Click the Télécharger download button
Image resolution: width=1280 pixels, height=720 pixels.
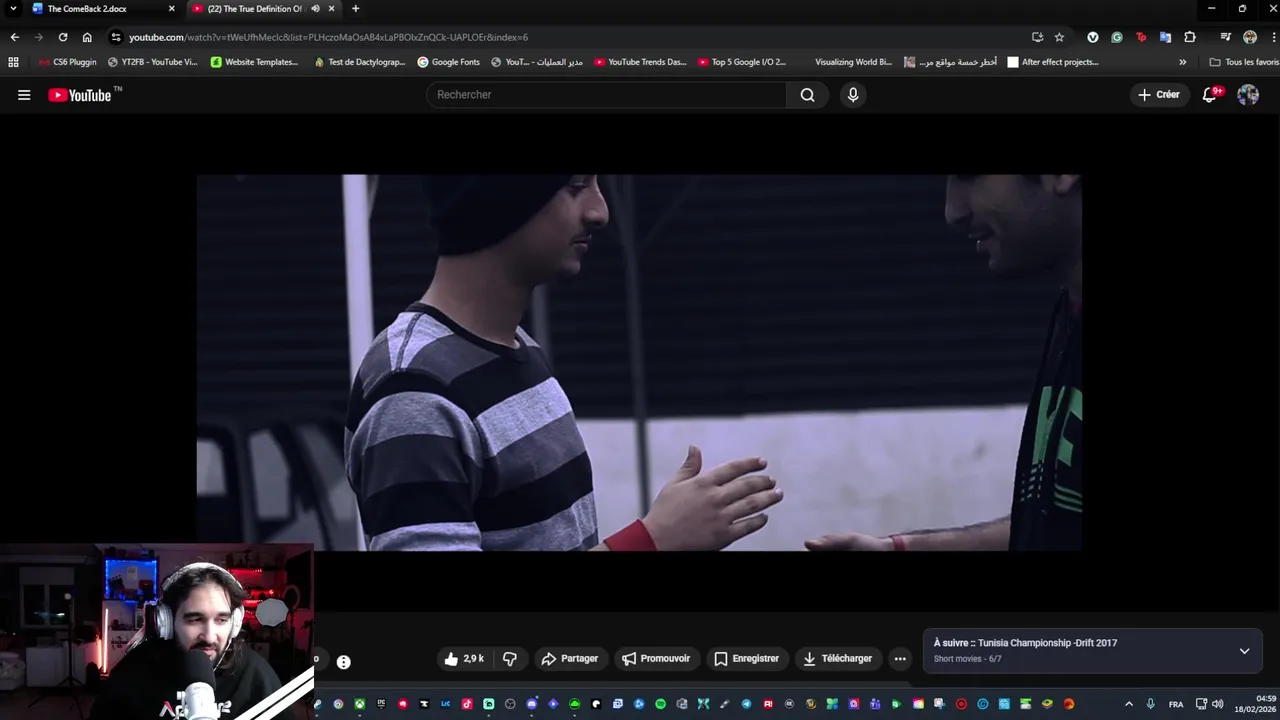[x=838, y=659]
